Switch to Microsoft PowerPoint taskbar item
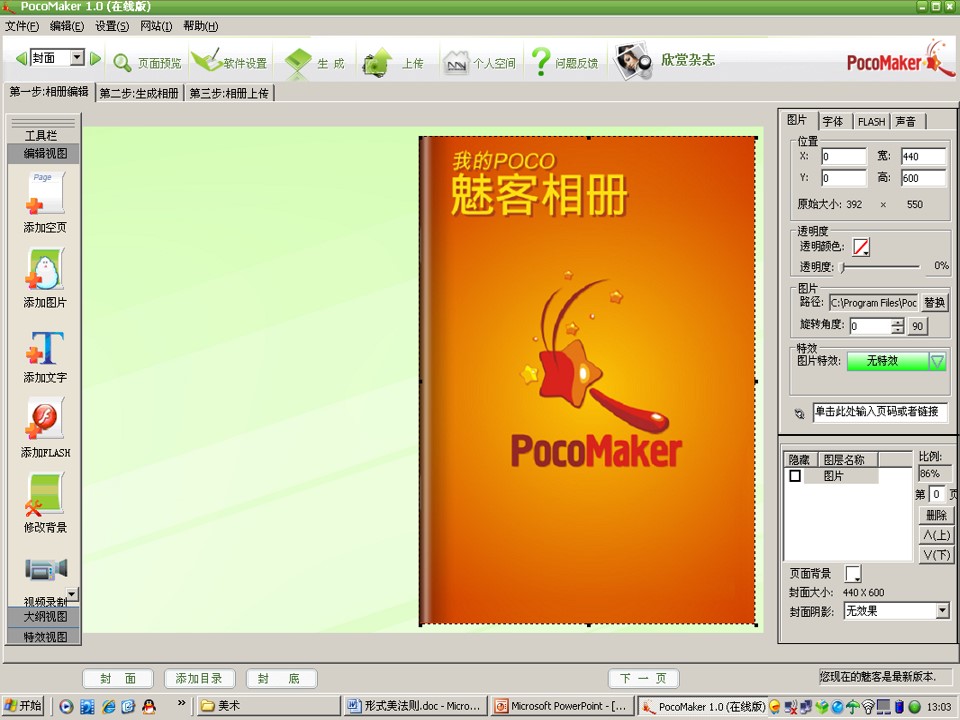 562,706
